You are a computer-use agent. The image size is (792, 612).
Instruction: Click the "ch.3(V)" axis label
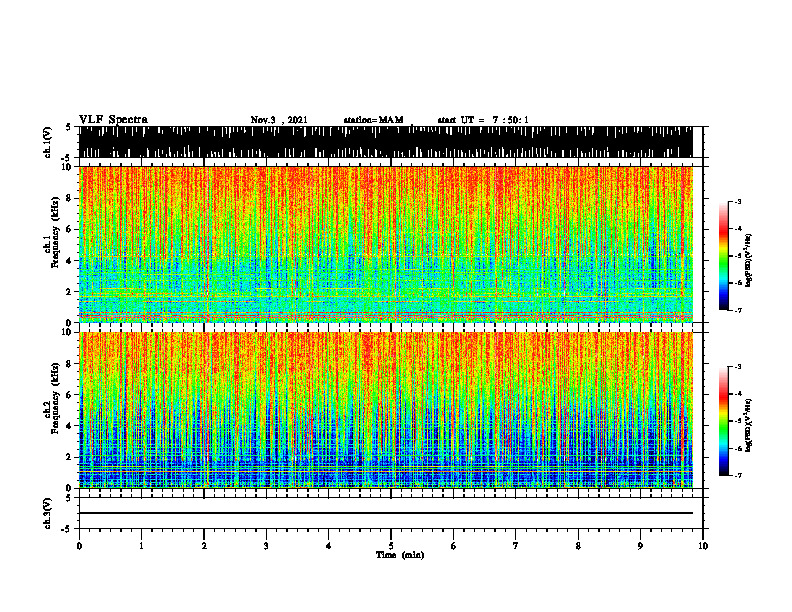pyautogui.click(x=48, y=514)
